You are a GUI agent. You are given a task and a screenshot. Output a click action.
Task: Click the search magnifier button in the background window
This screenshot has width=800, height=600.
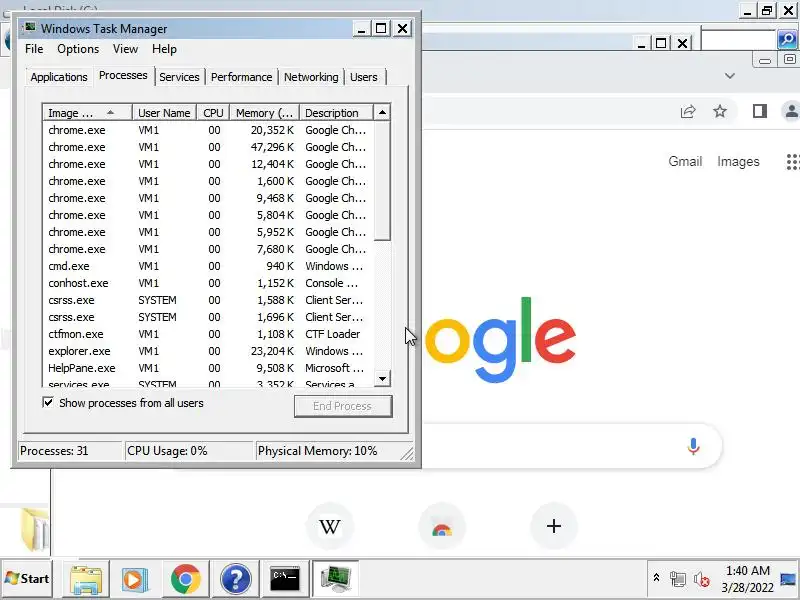(787, 39)
